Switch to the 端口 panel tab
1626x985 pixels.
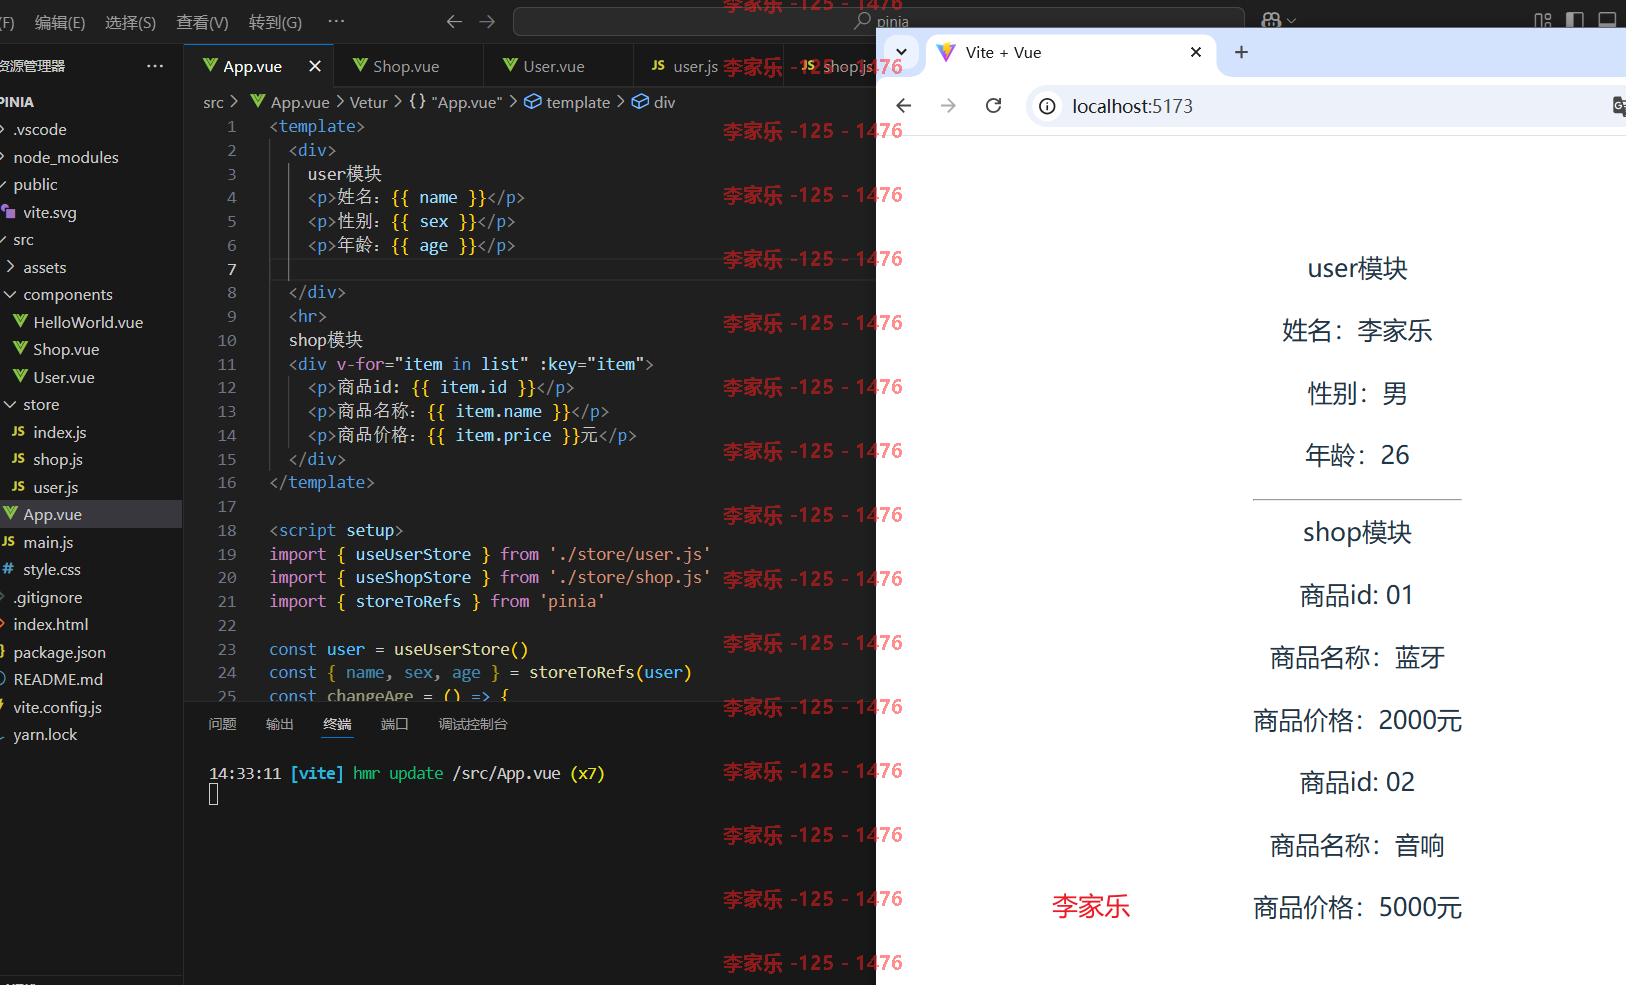tap(395, 724)
